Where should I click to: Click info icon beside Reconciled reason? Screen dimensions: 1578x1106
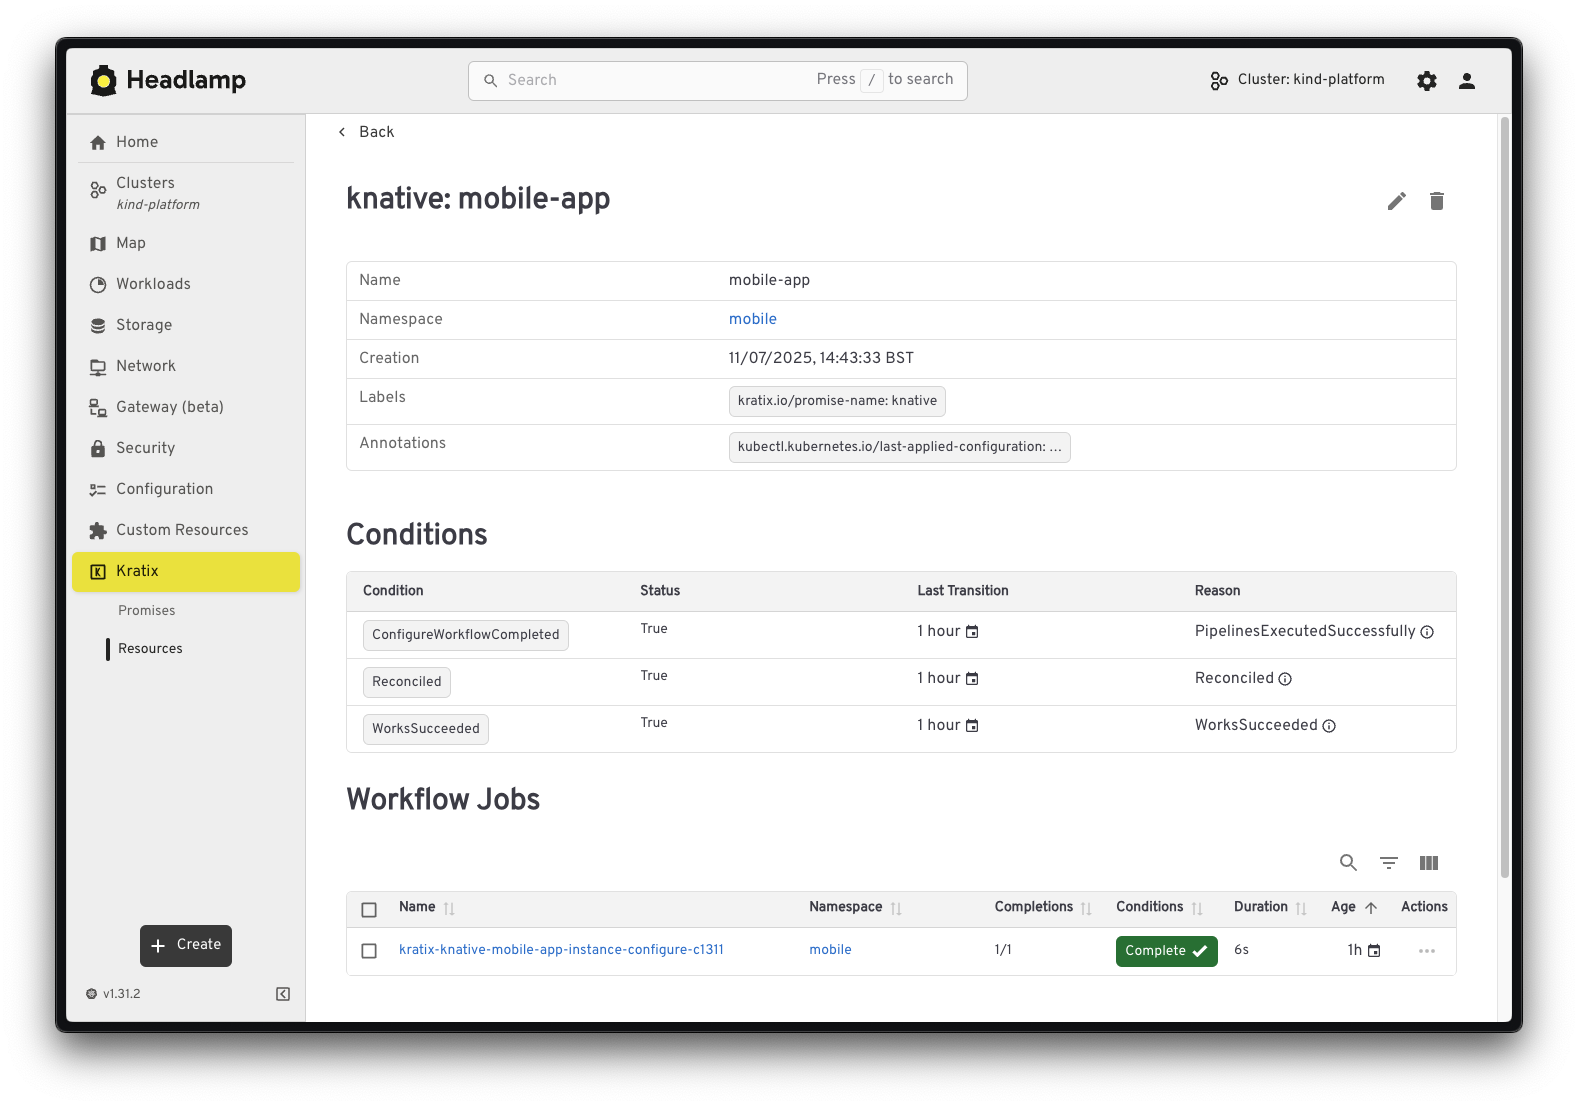click(1285, 679)
